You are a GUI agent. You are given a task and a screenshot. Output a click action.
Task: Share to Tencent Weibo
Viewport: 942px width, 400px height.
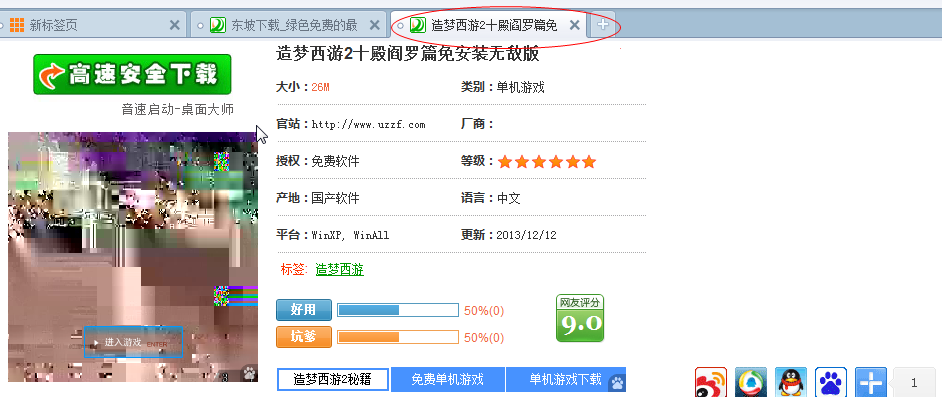point(751,383)
